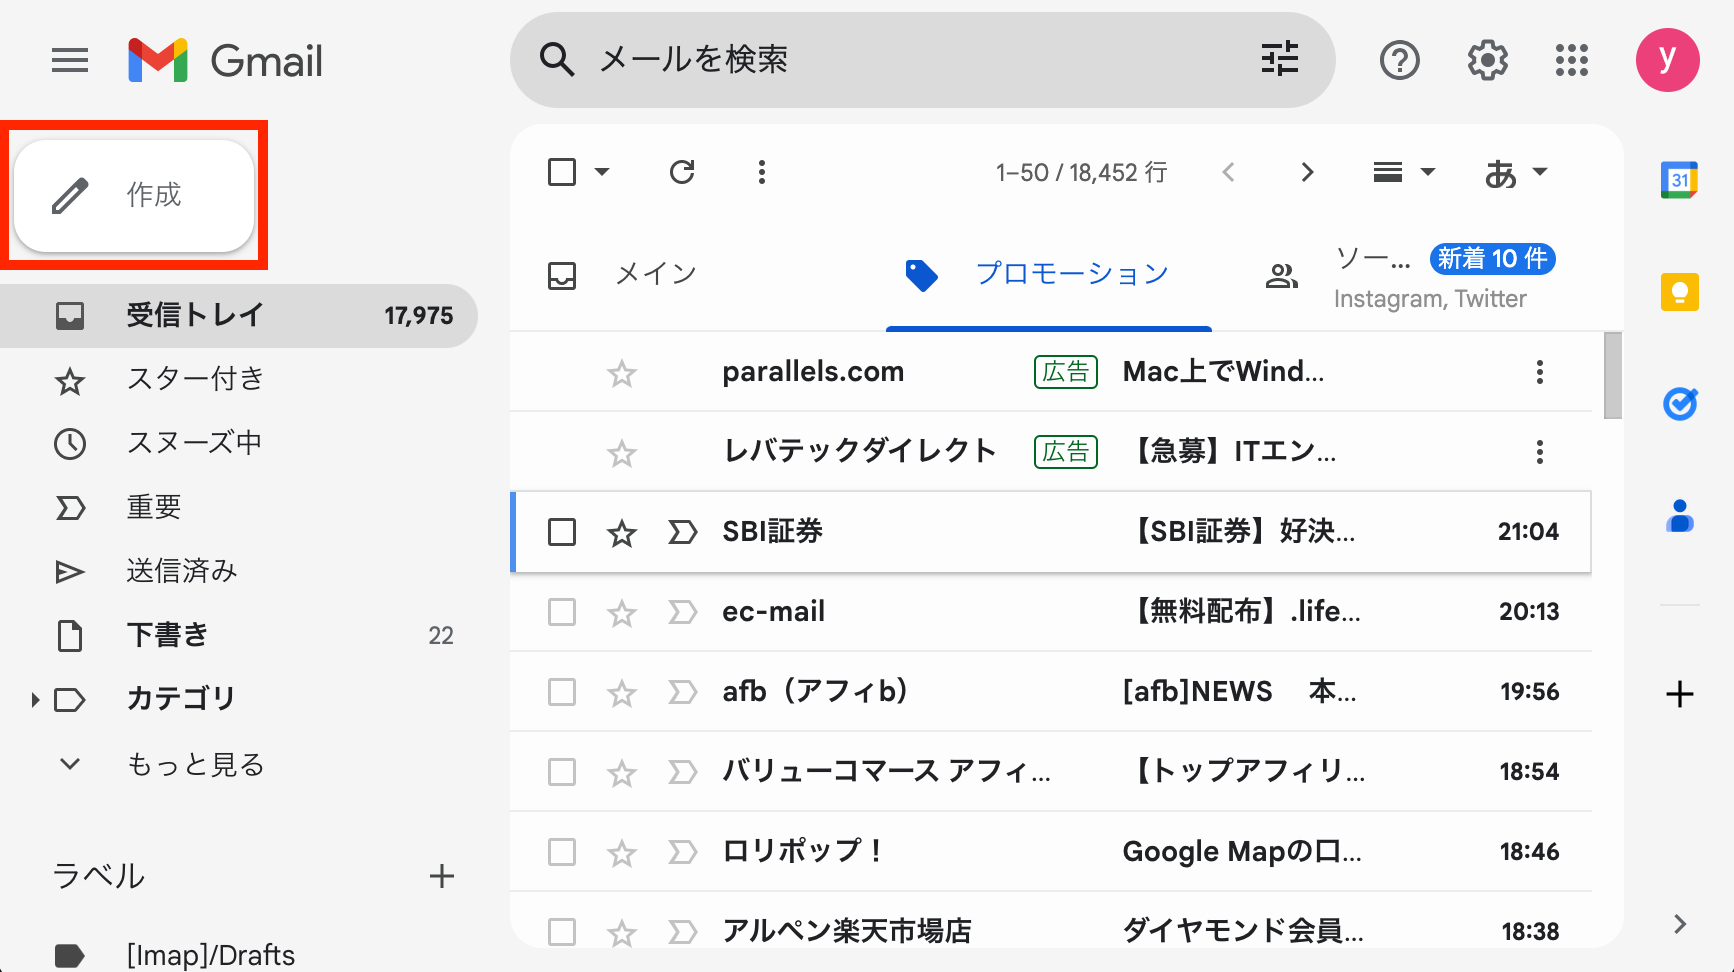This screenshot has height=972, width=1734.
Task: Open the parallels.com ad message
Action: pyautogui.click(x=1050, y=372)
